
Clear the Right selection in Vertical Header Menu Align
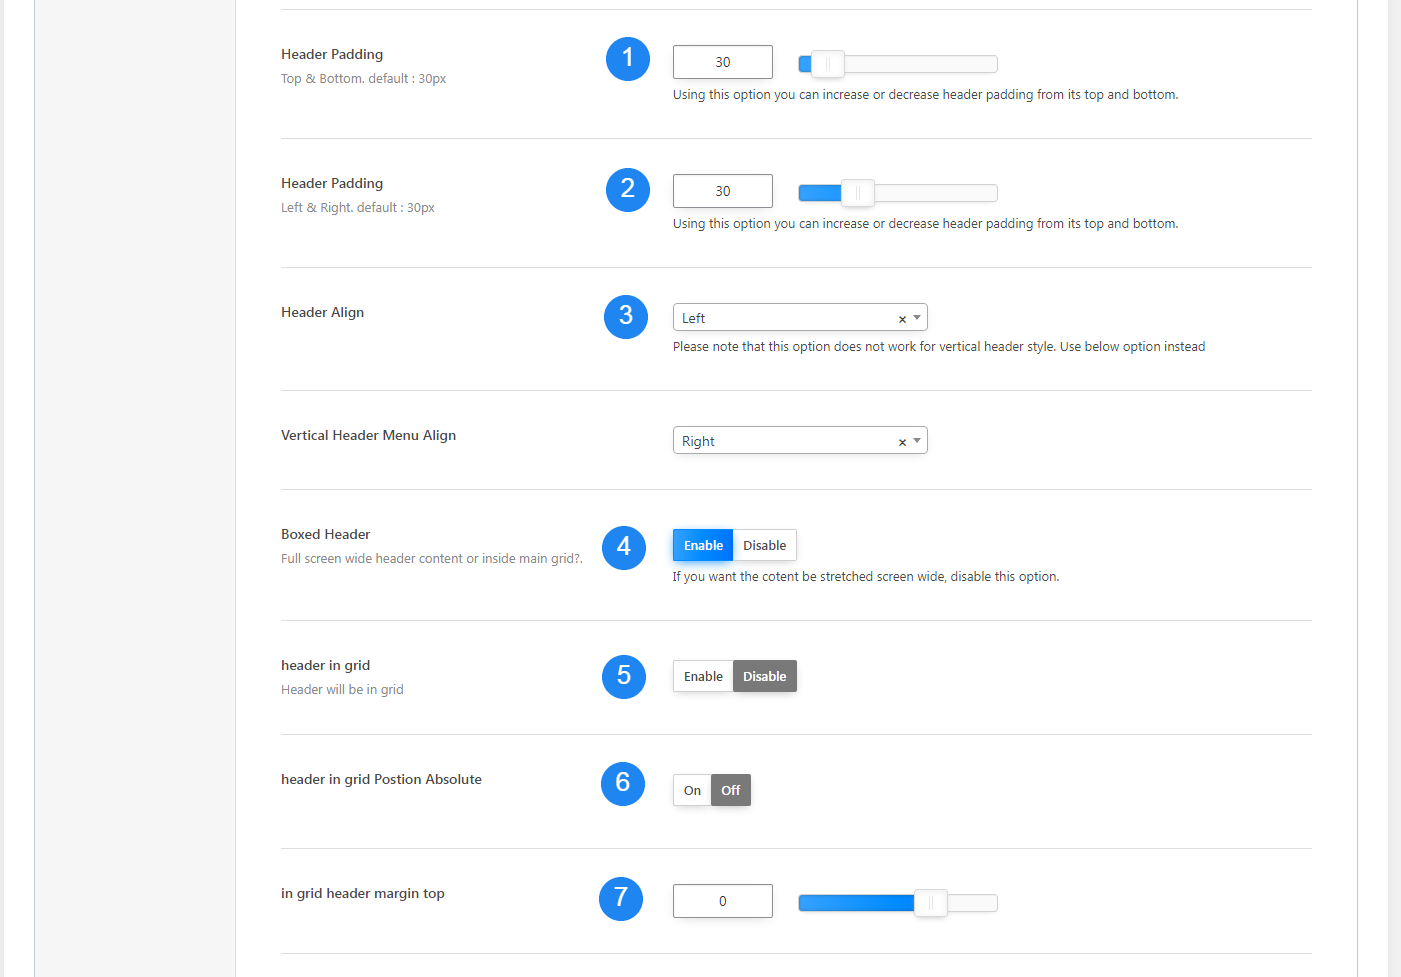pyautogui.click(x=902, y=440)
